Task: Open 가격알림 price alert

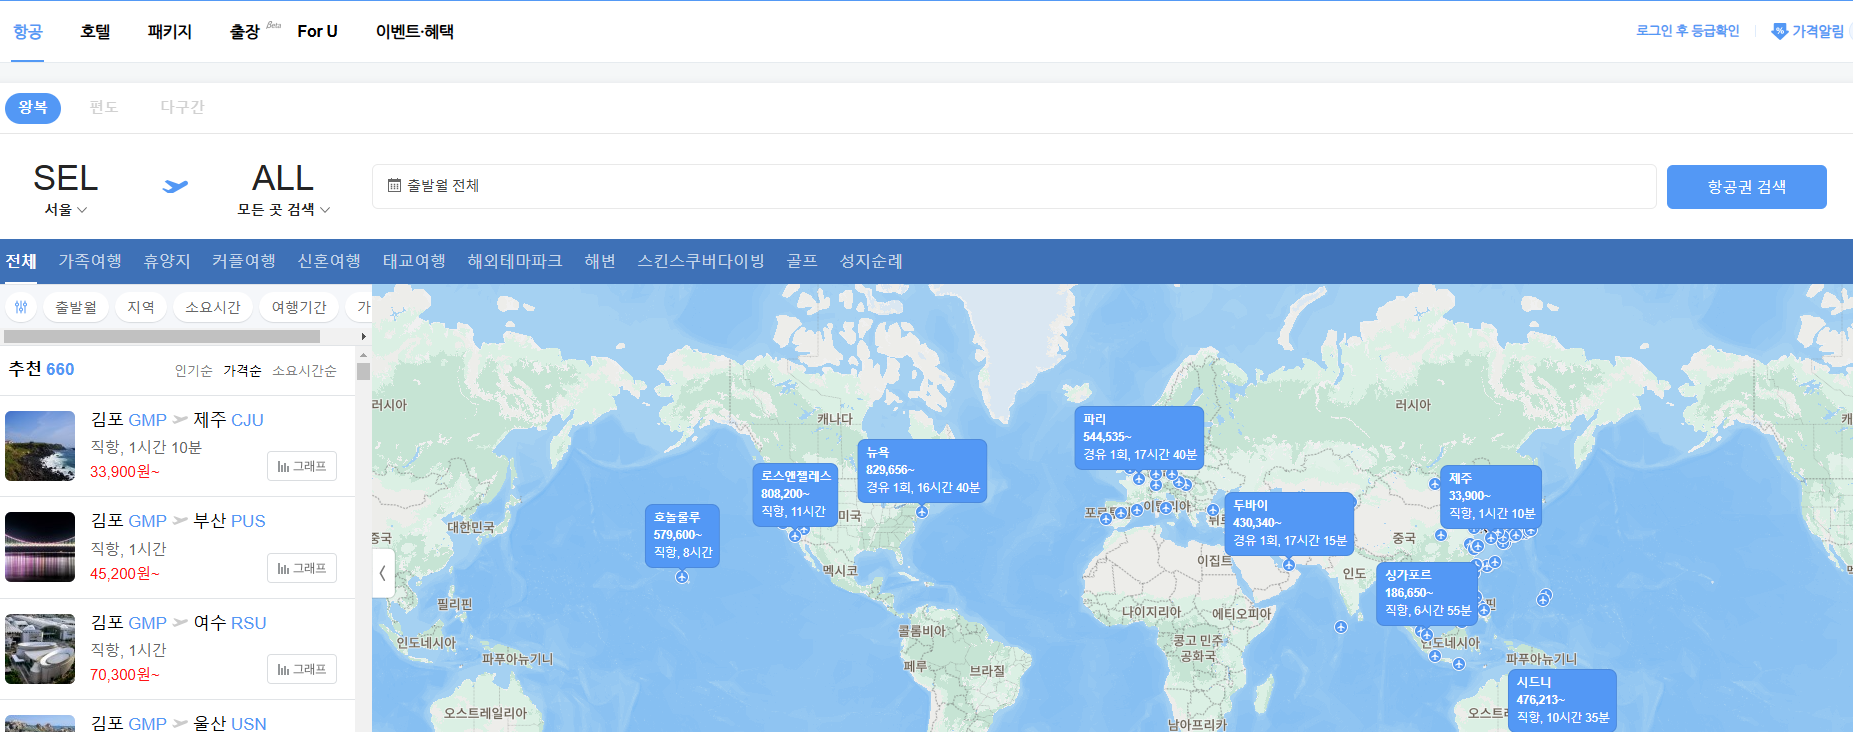Action: coord(1808,31)
